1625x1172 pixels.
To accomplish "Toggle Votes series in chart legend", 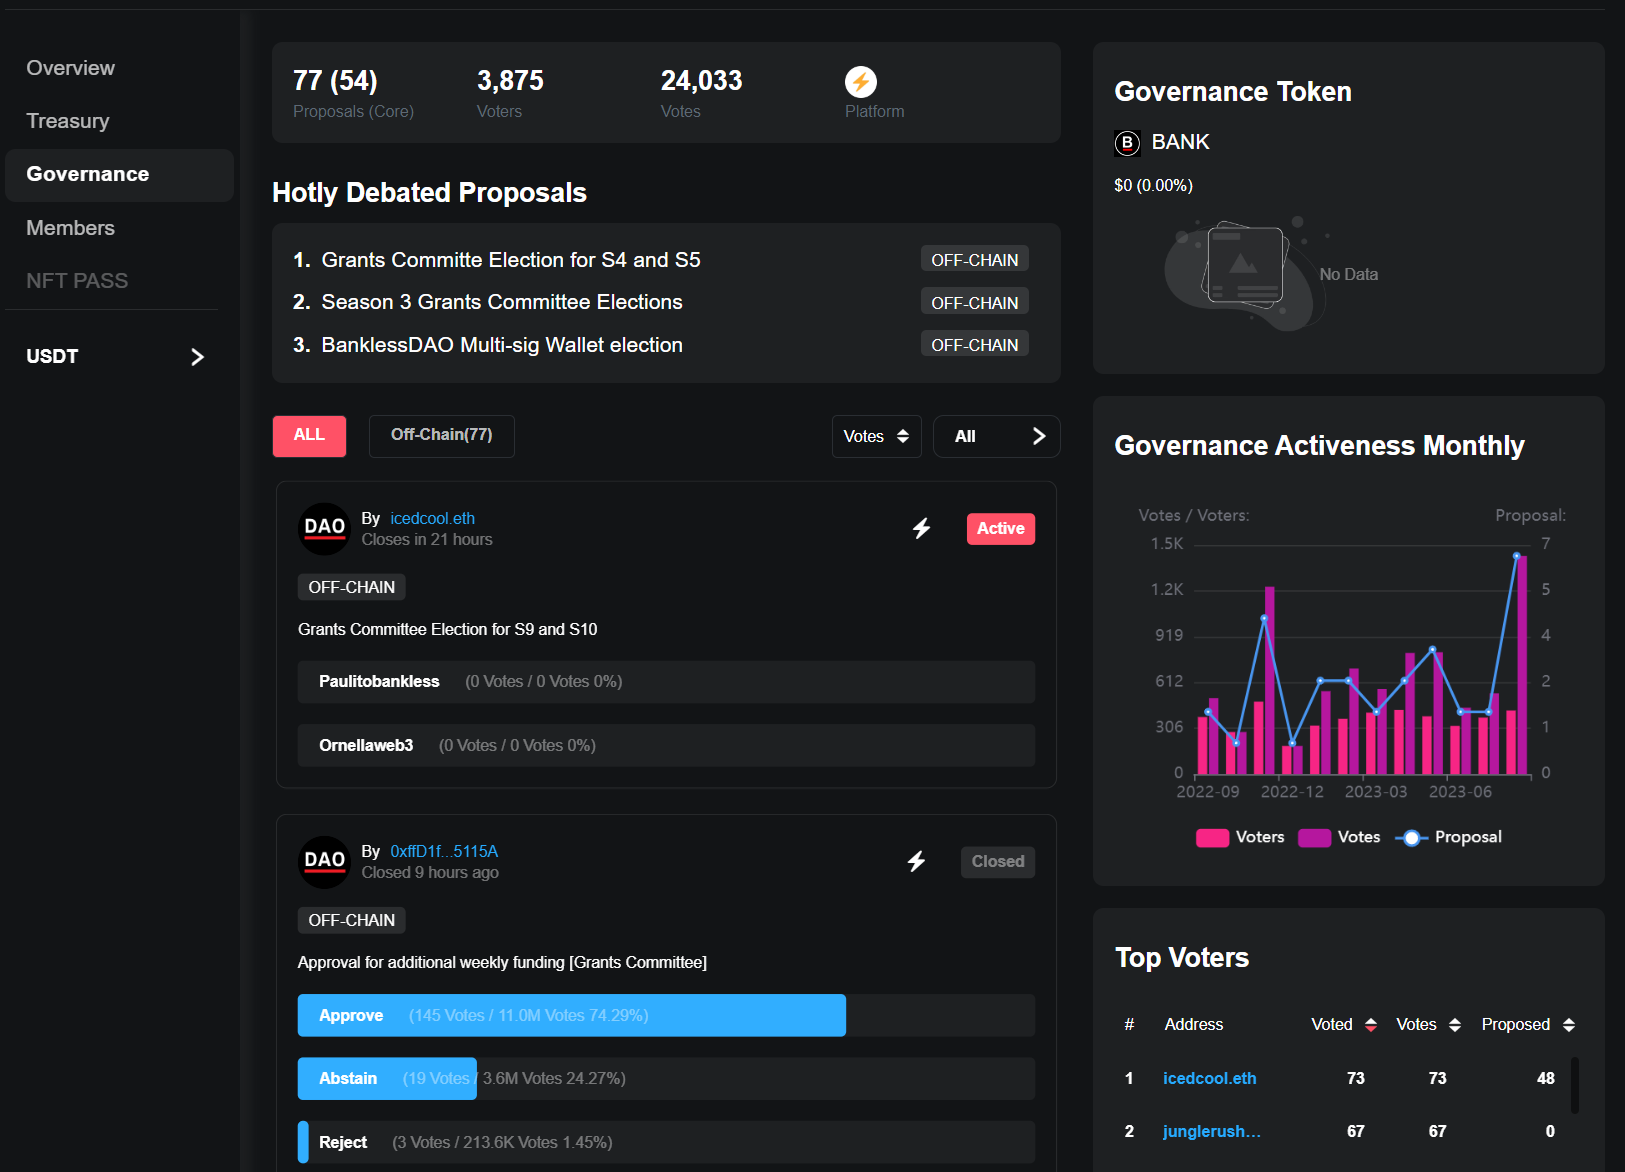I will pos(1339,837).
